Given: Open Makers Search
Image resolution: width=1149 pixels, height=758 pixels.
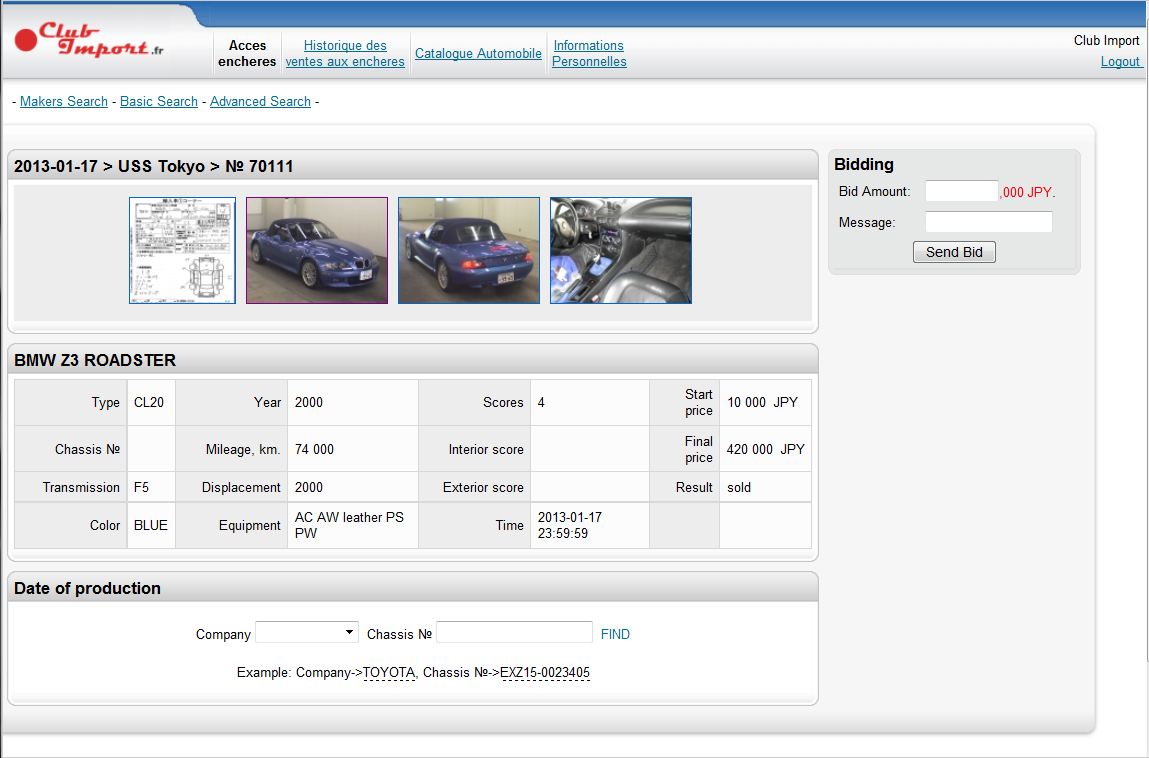Looking at the screenshot, I should tap(64, 102).
